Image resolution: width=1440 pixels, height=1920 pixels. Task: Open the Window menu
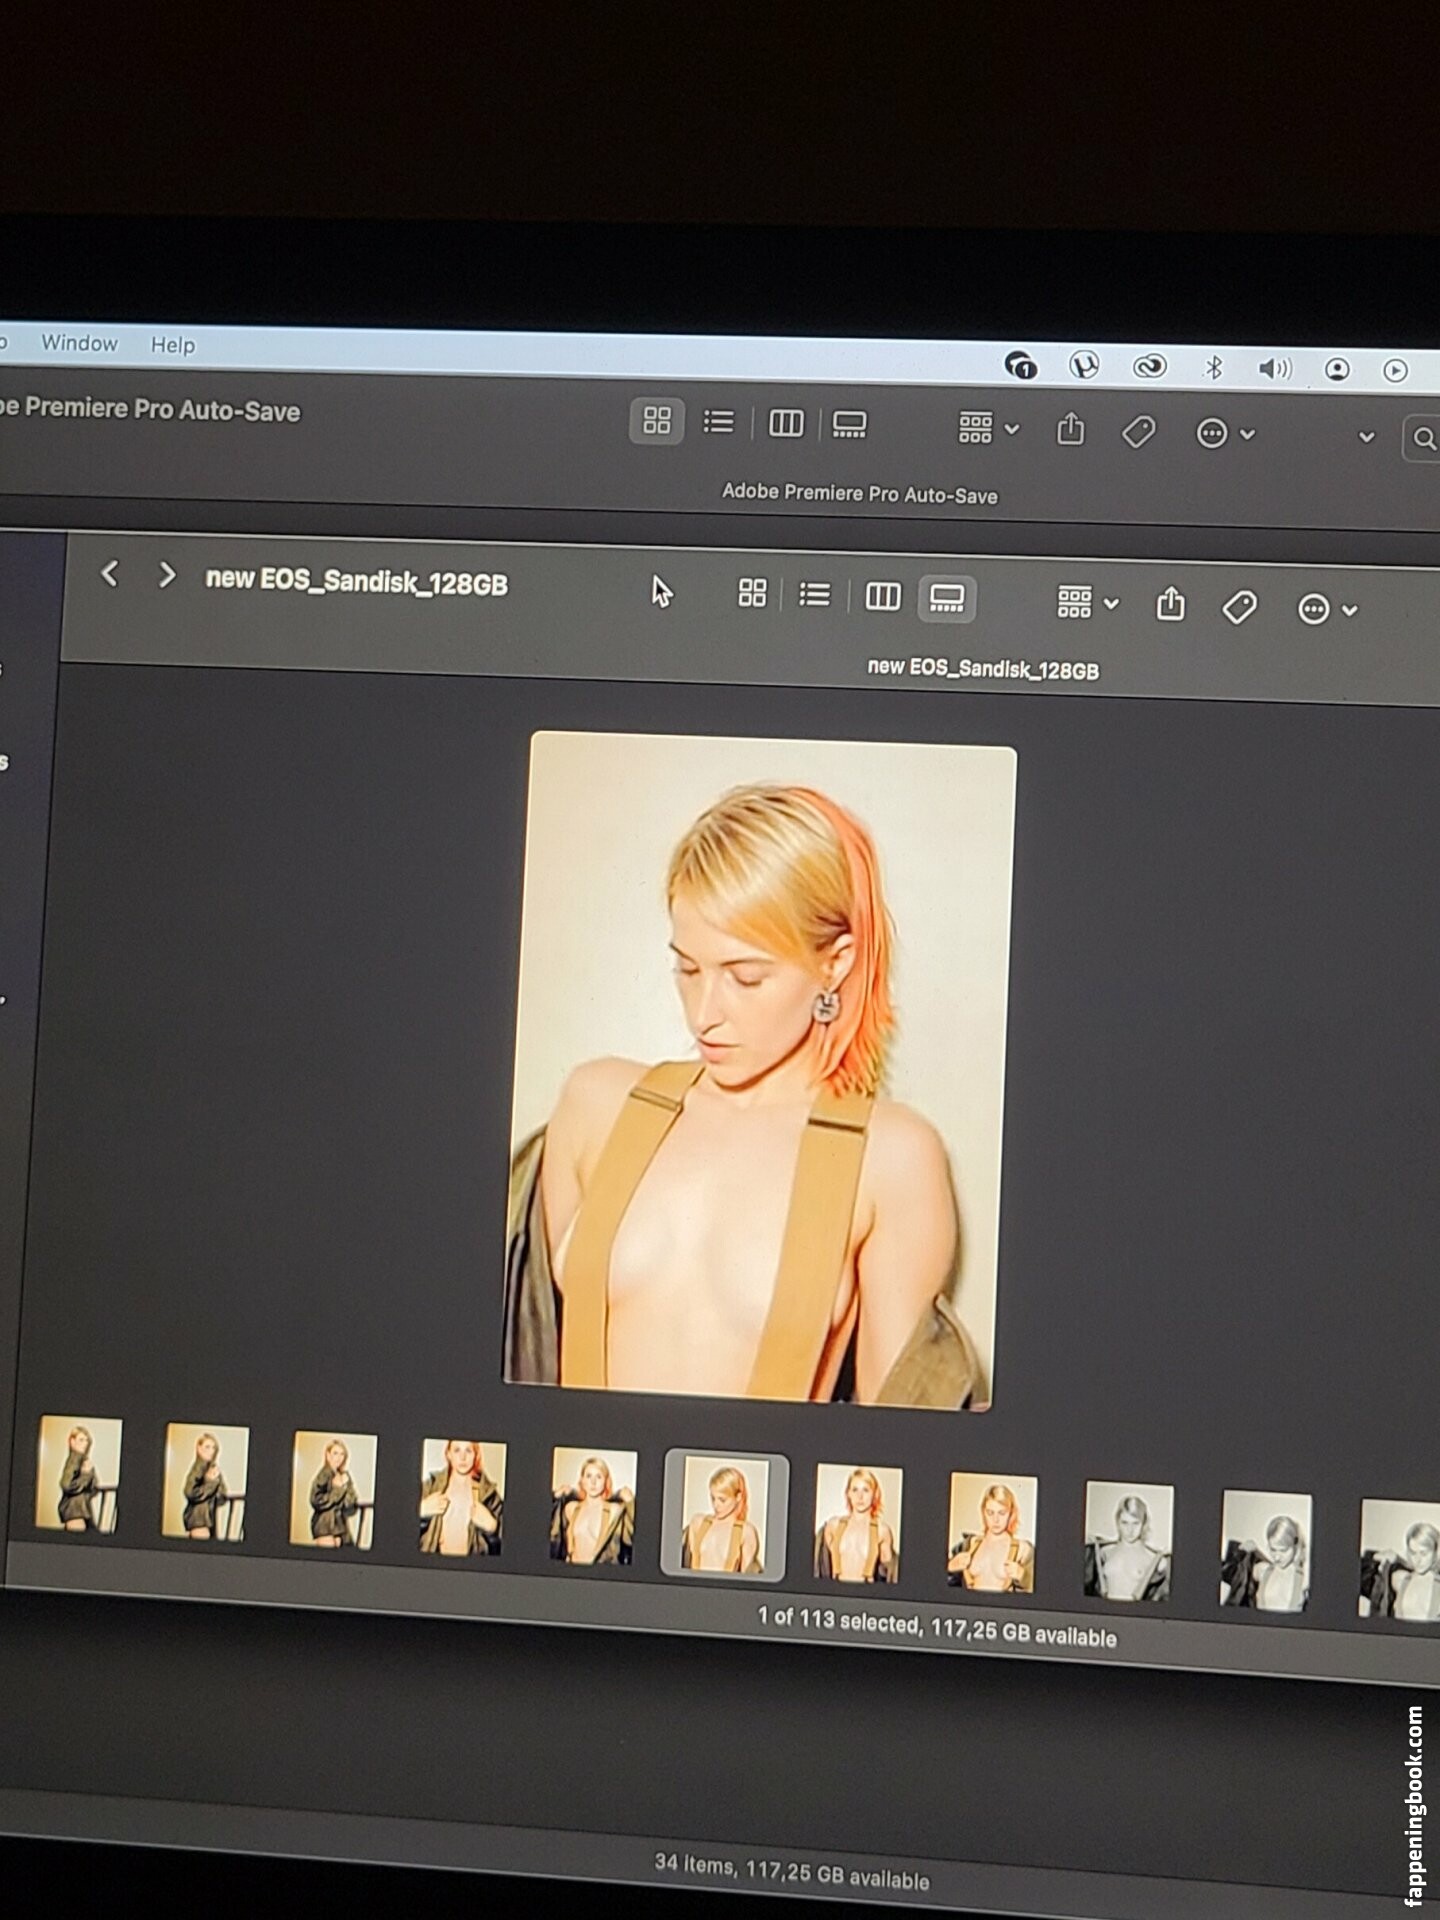coord(79,343)
